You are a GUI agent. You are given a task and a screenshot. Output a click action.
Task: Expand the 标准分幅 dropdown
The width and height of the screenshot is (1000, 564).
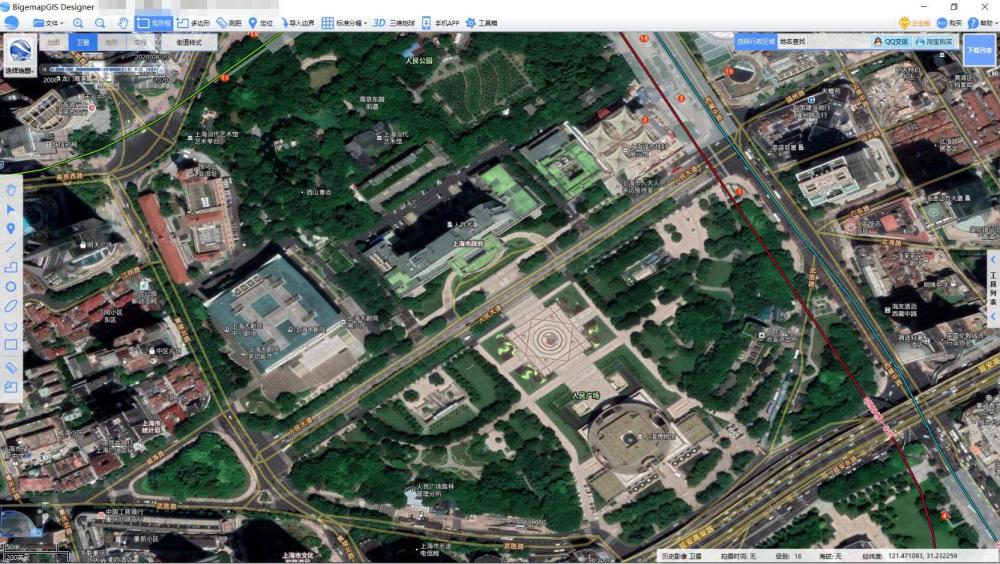coord(344,23)
